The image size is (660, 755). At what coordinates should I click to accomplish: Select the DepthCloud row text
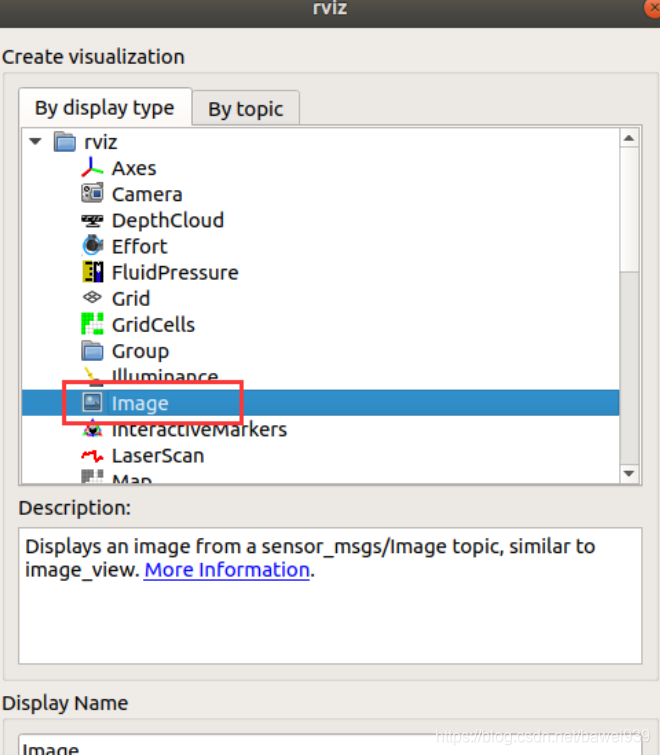coord(168,221)
